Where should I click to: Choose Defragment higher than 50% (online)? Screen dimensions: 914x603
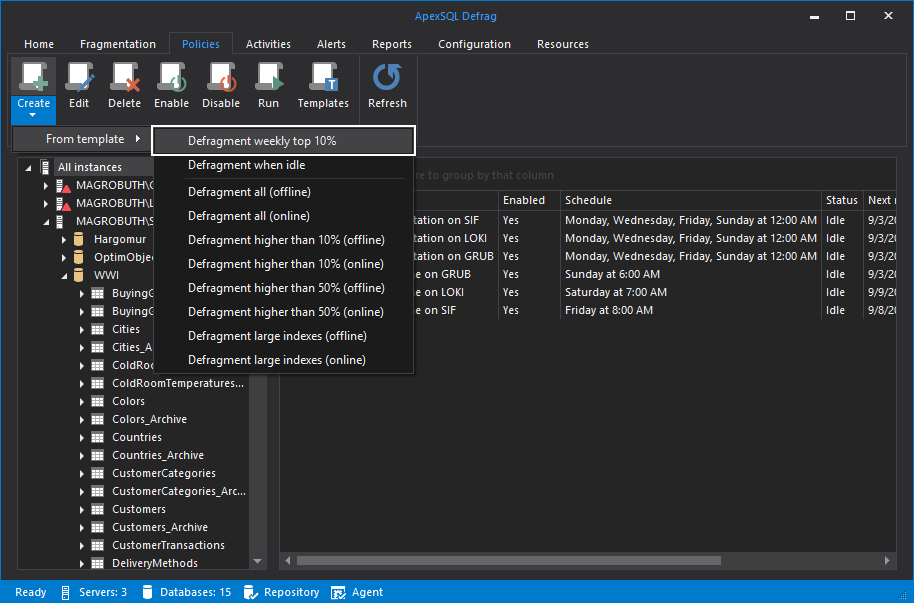283,312
